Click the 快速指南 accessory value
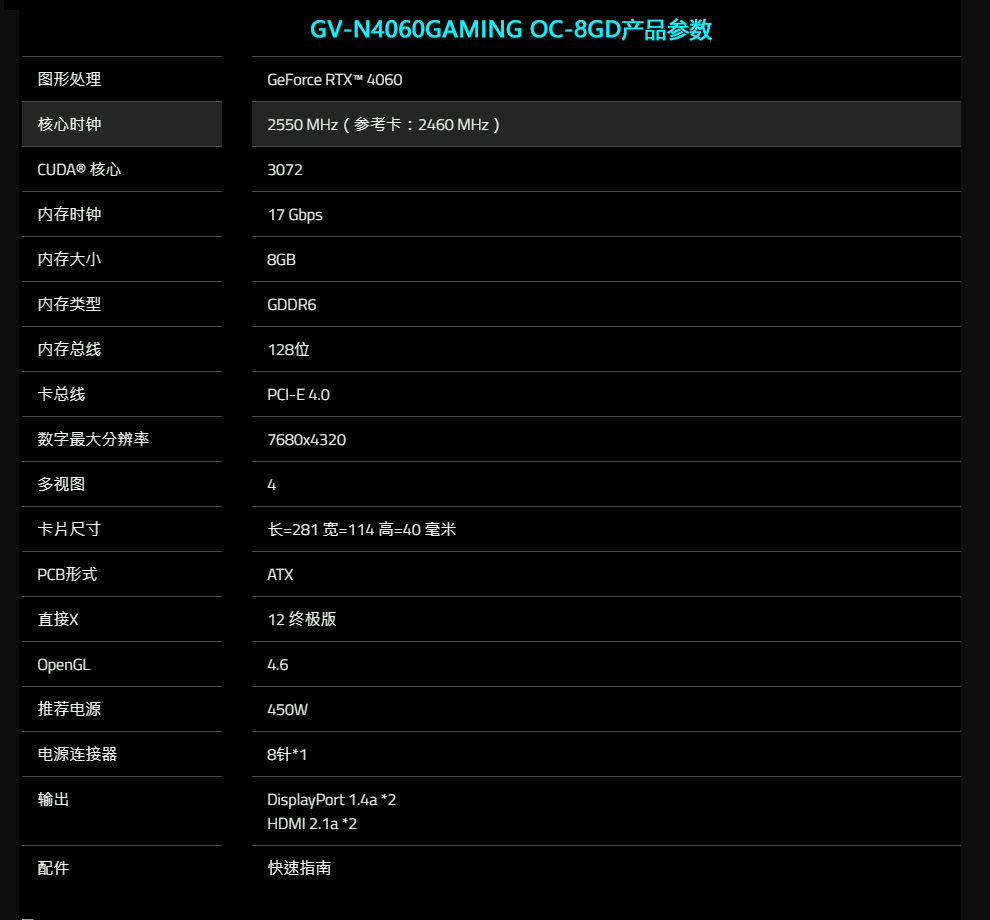The width and height of the screenshot is (990, 920). coord(299,868)
